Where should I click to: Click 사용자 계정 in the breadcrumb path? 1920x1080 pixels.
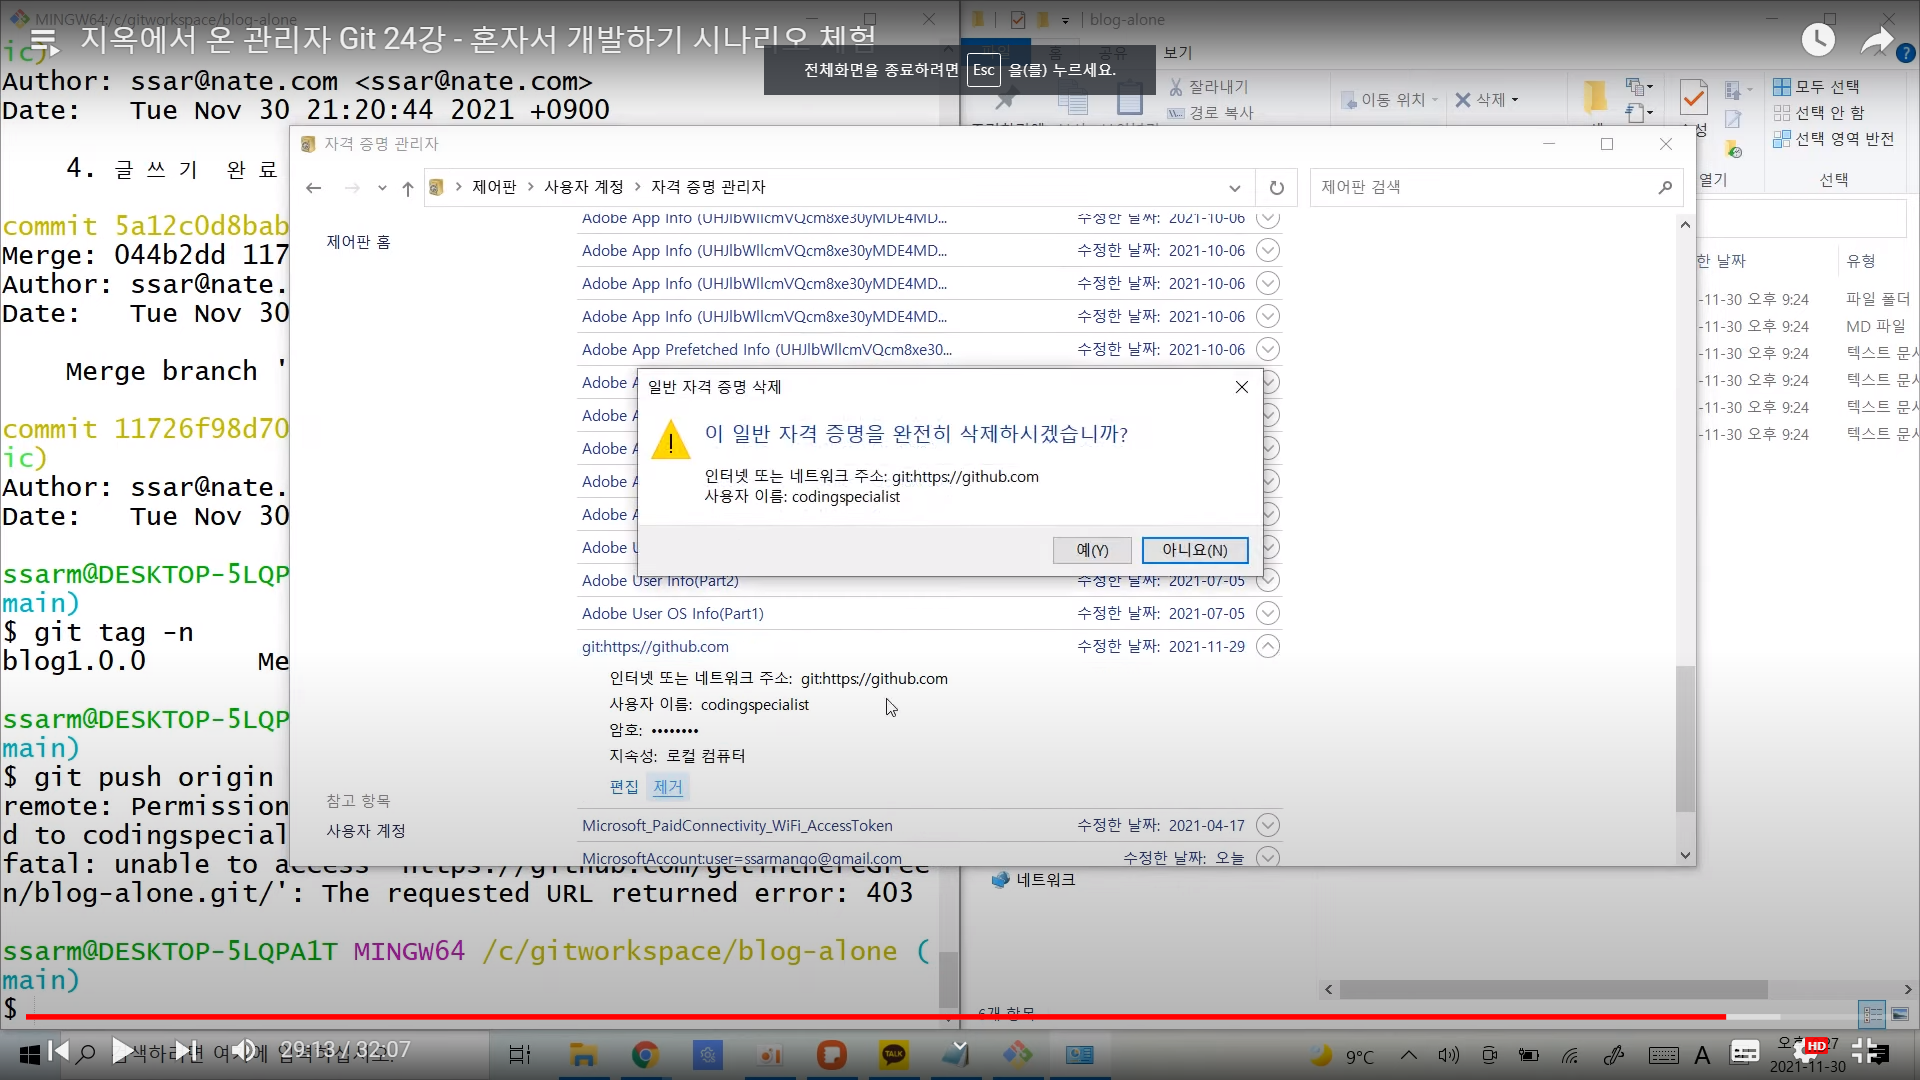[583, 187]
